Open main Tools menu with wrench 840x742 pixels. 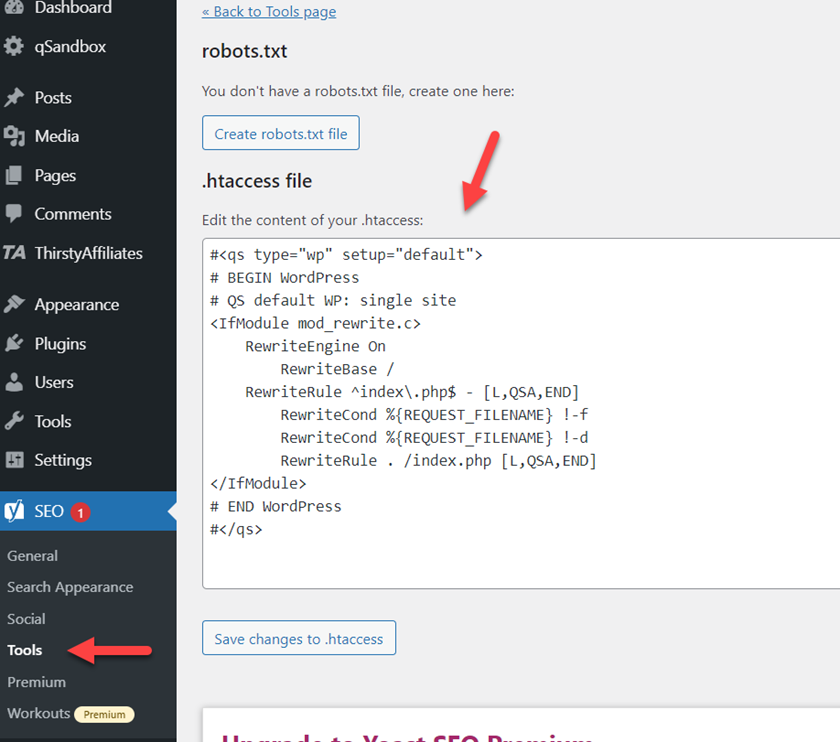[88, 421]
